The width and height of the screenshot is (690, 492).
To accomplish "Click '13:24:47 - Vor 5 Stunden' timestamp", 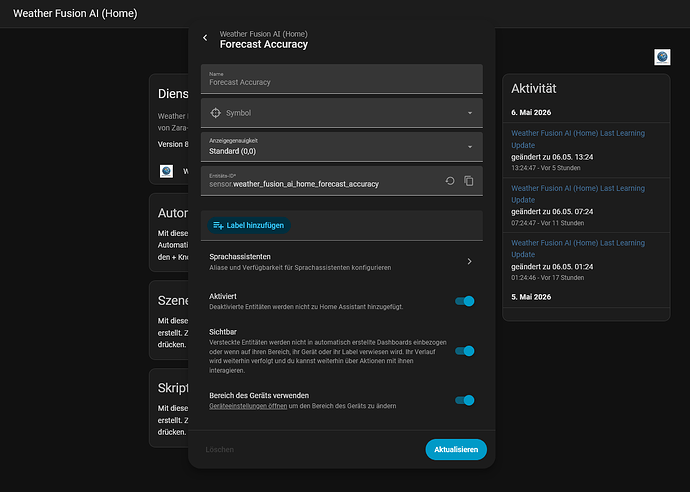I will (546, 168).
